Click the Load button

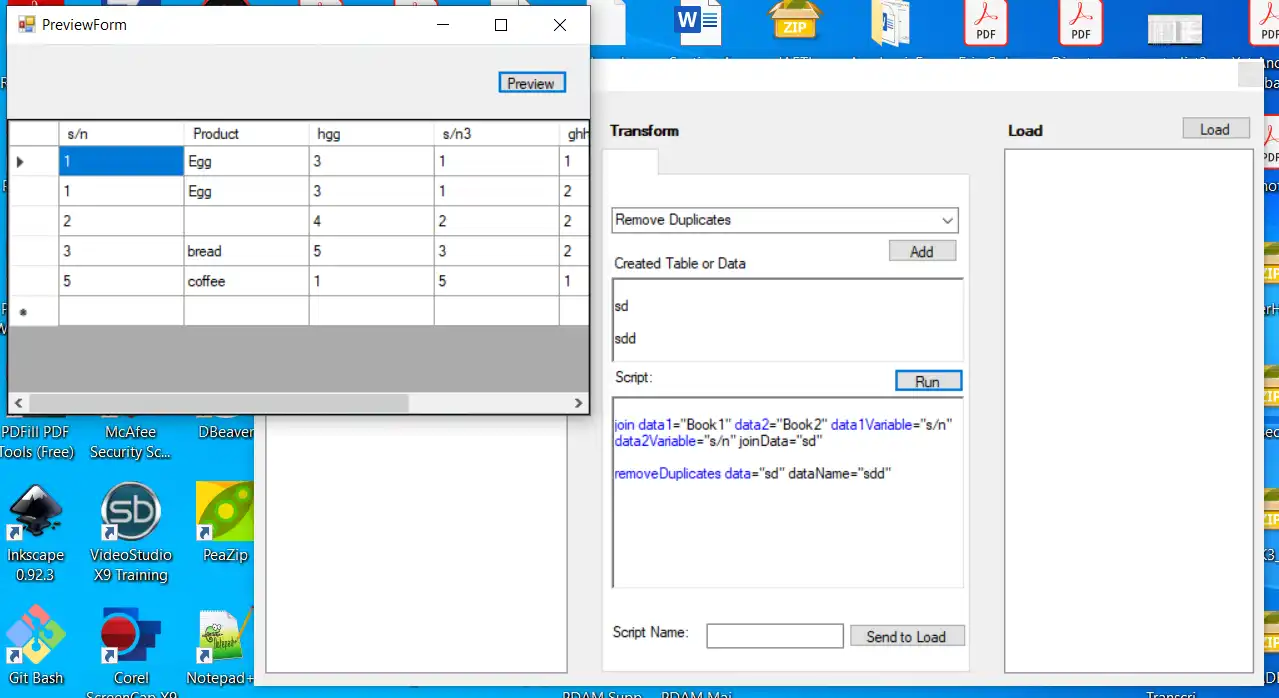[x=1216, y=129]
